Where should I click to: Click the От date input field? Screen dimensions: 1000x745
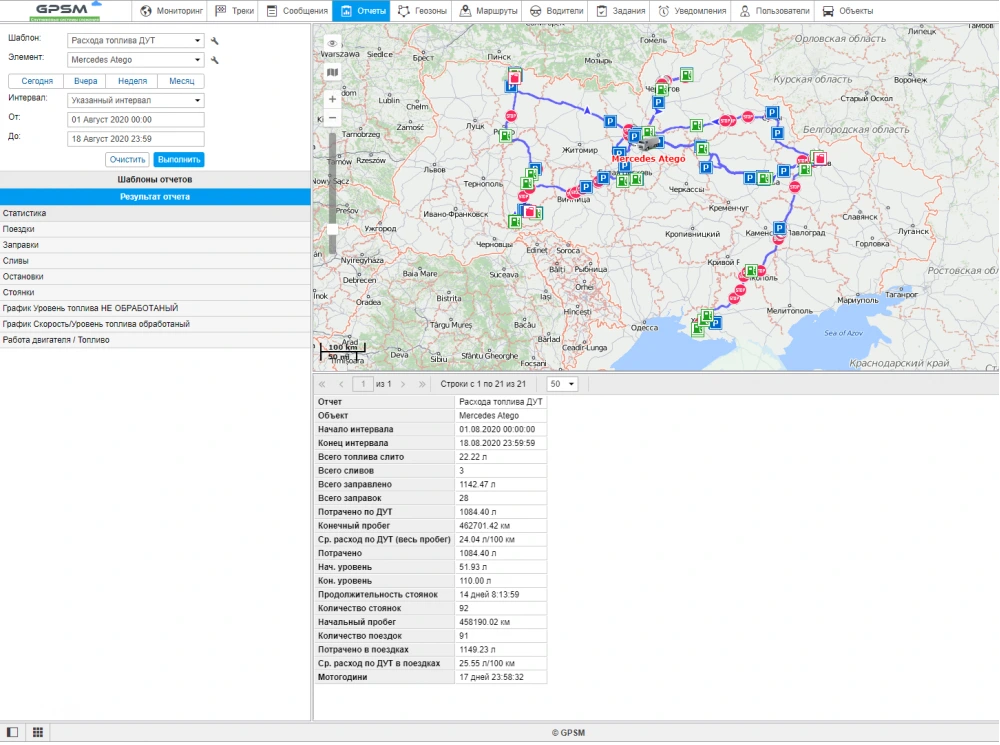click(135, 120)
